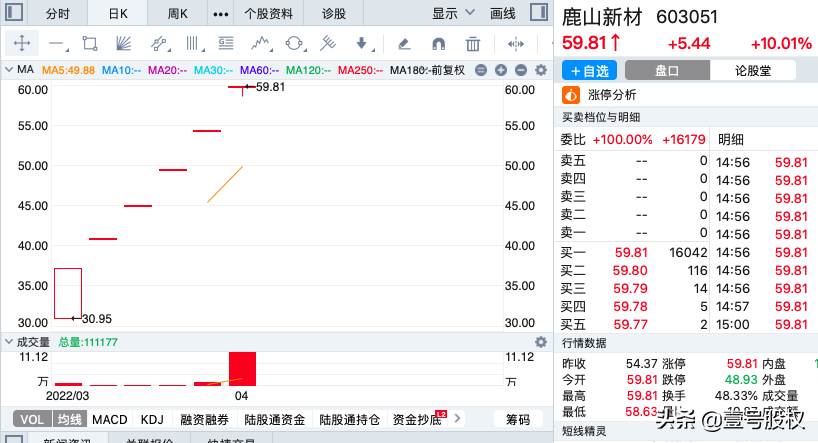Collapse the 成交量 volume panel chevron
The image size is (818, 443).
click(x=9, y=342)
